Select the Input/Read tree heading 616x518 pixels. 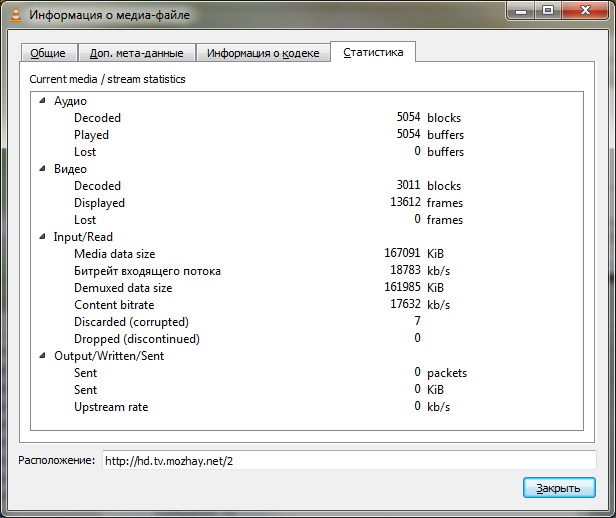83,237
